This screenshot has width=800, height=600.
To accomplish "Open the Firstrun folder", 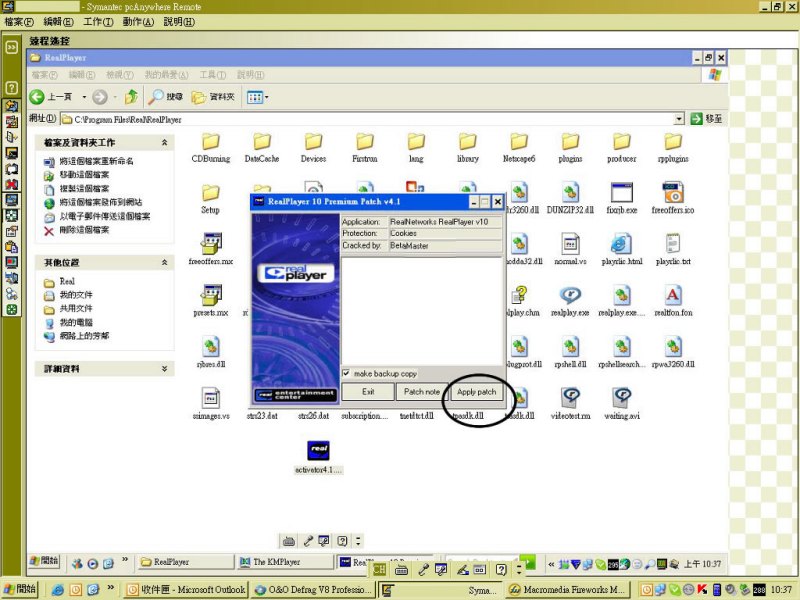I will click(365, 142).
